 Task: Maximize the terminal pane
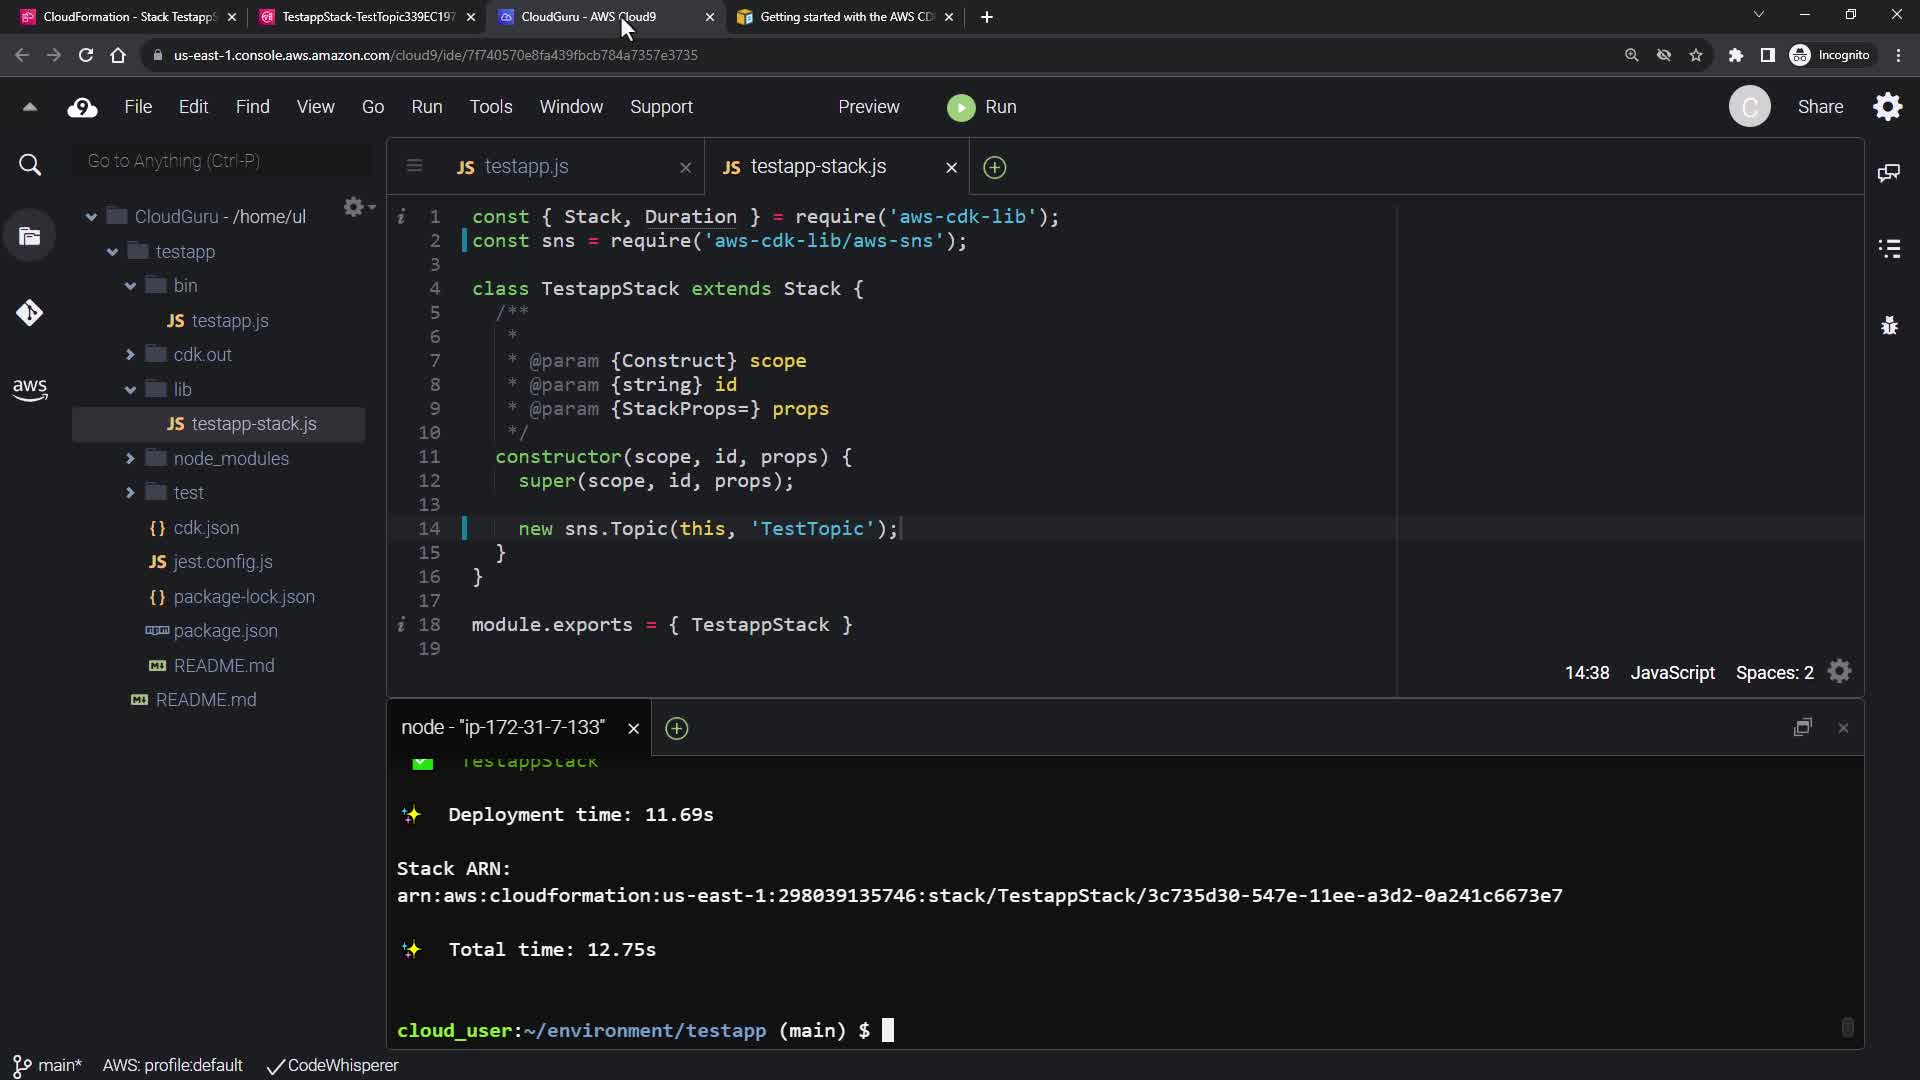click(x=1802, y=728)
